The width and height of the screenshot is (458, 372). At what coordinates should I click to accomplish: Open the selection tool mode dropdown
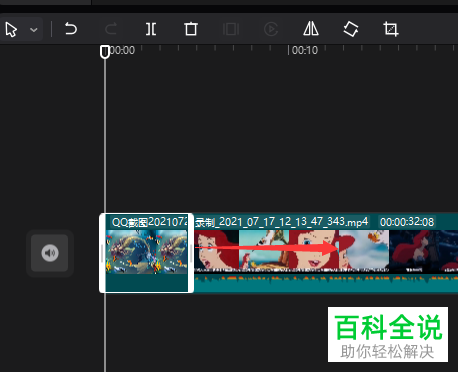click(x=34, y=30)
